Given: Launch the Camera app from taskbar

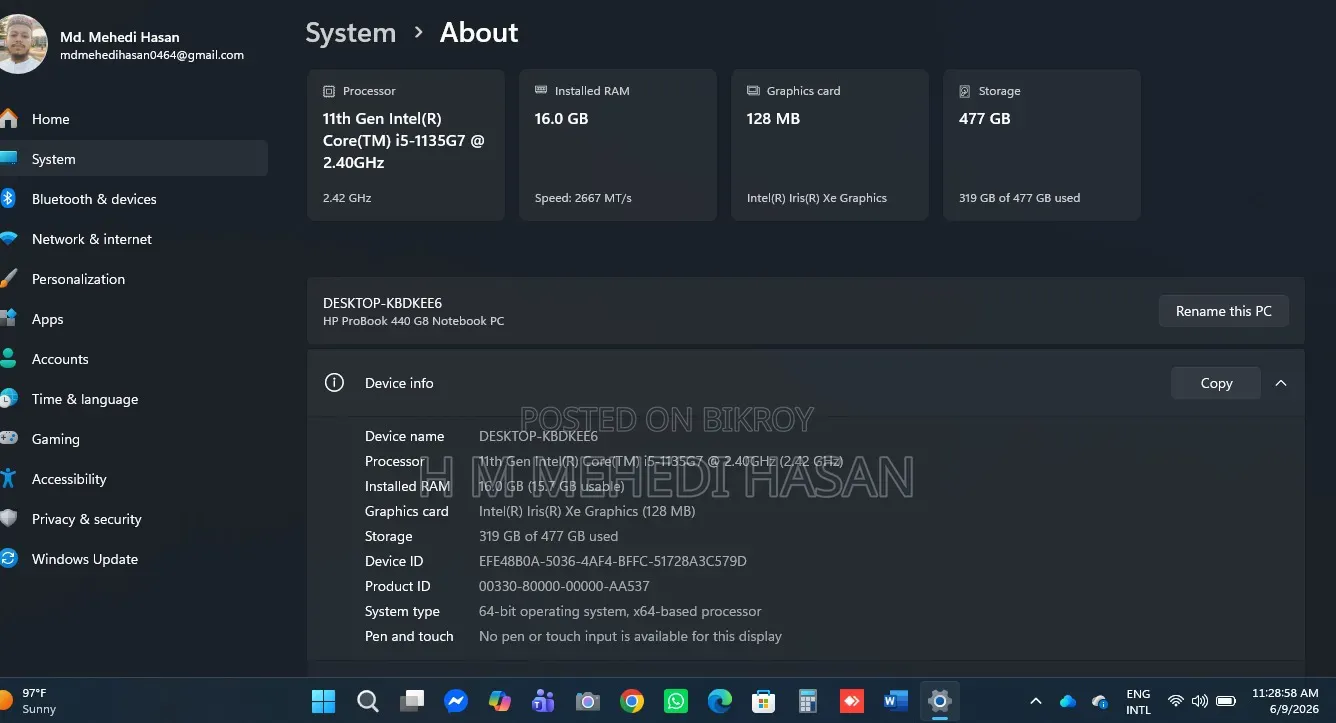Looking at the screenshot, I should coord(588,701).
